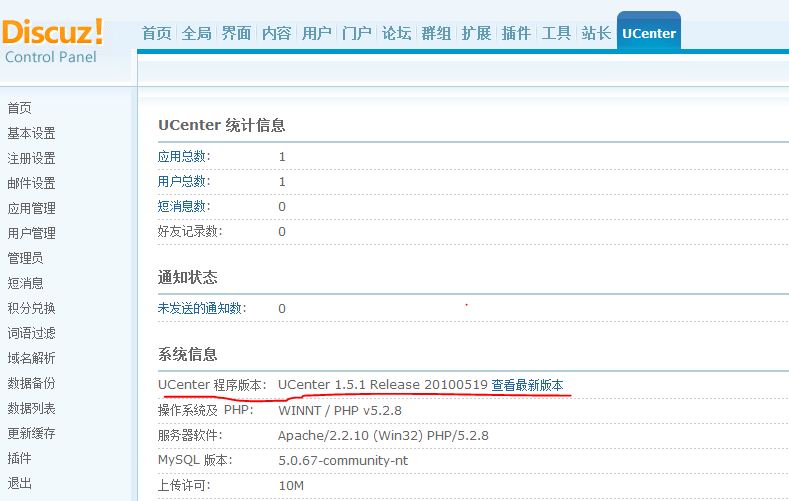Click the 操作系统及 PHP label
The height and width of the screenshot is (501, 789).
click(205, 410)
